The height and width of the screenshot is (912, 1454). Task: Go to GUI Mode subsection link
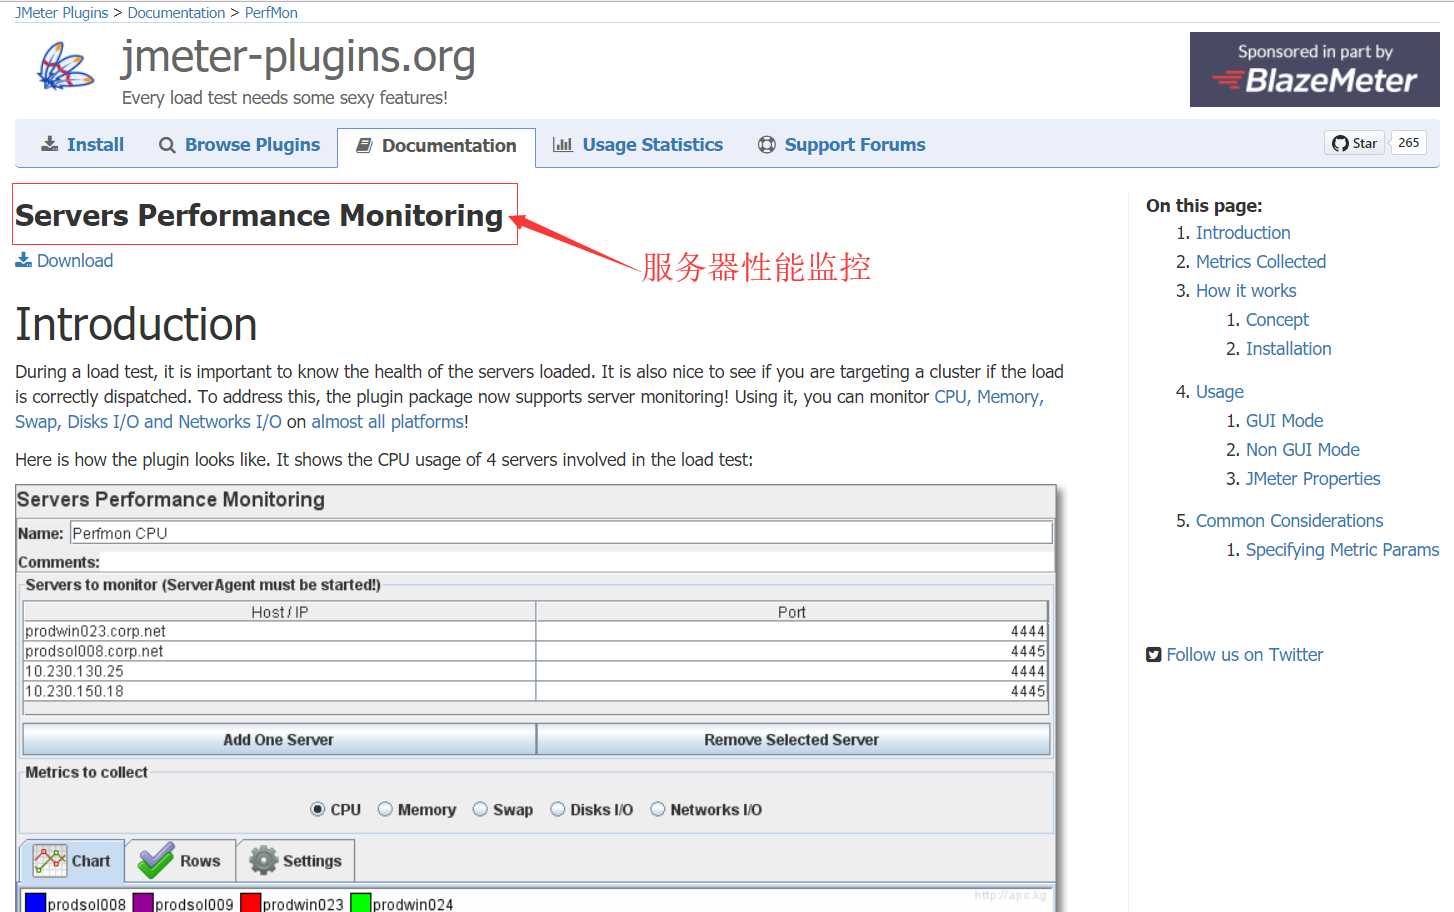[1285, 421]
